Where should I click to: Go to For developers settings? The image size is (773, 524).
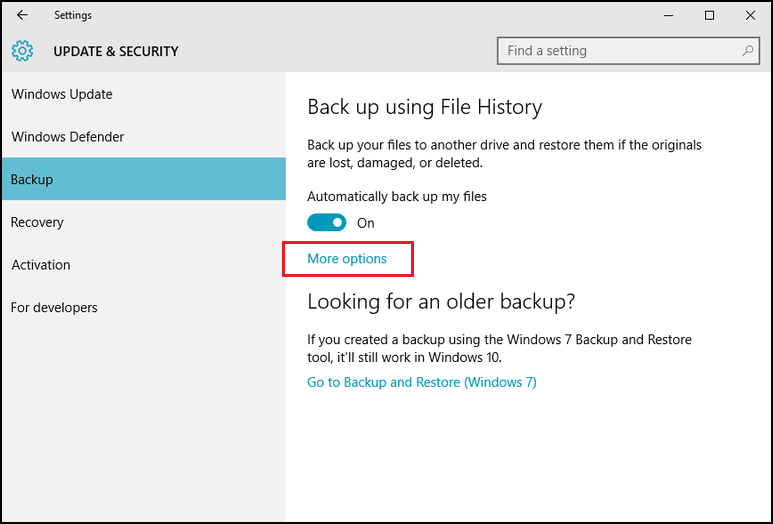54,308
